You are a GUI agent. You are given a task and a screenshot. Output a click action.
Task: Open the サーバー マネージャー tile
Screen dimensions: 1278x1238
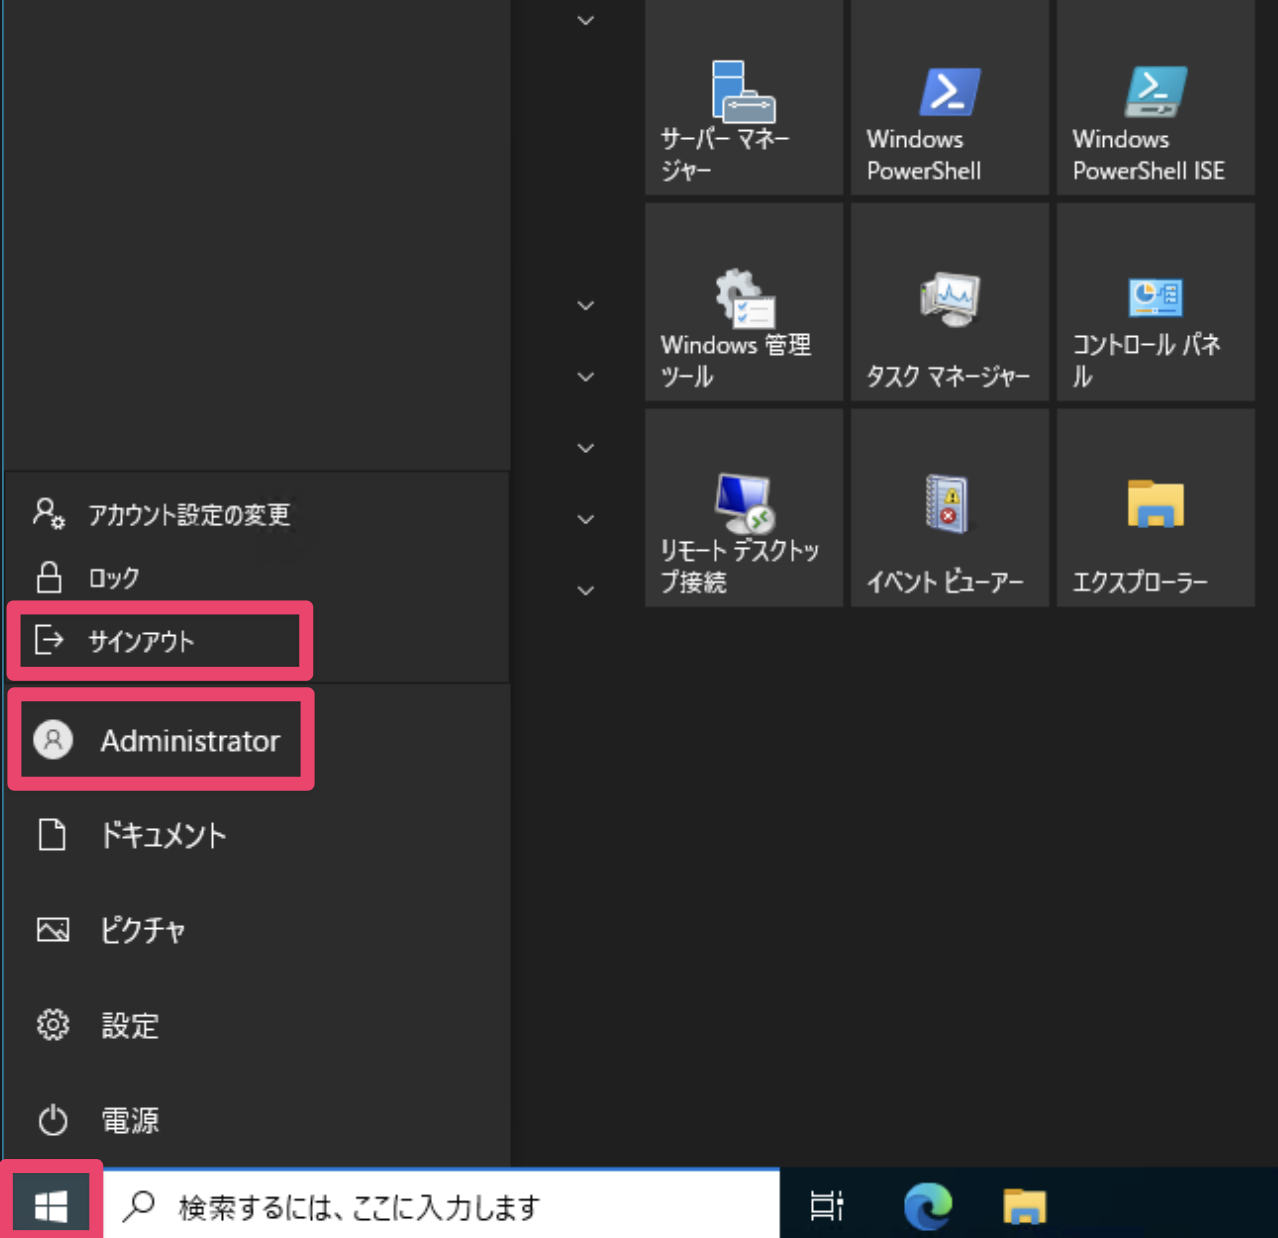743,97
